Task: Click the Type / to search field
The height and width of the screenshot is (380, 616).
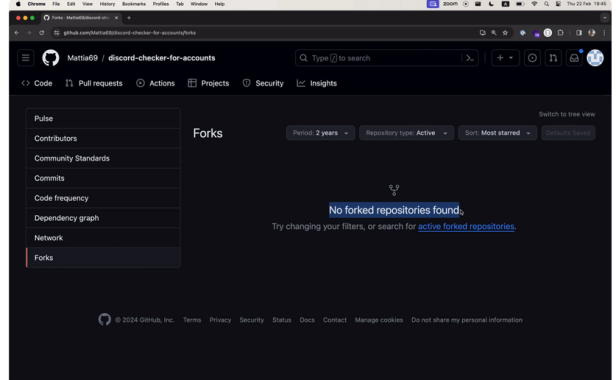Action: (387, 58)
